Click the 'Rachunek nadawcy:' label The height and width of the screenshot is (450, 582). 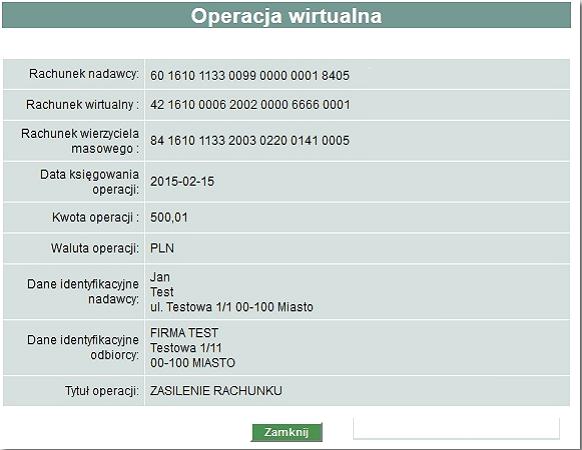[84, 74]
